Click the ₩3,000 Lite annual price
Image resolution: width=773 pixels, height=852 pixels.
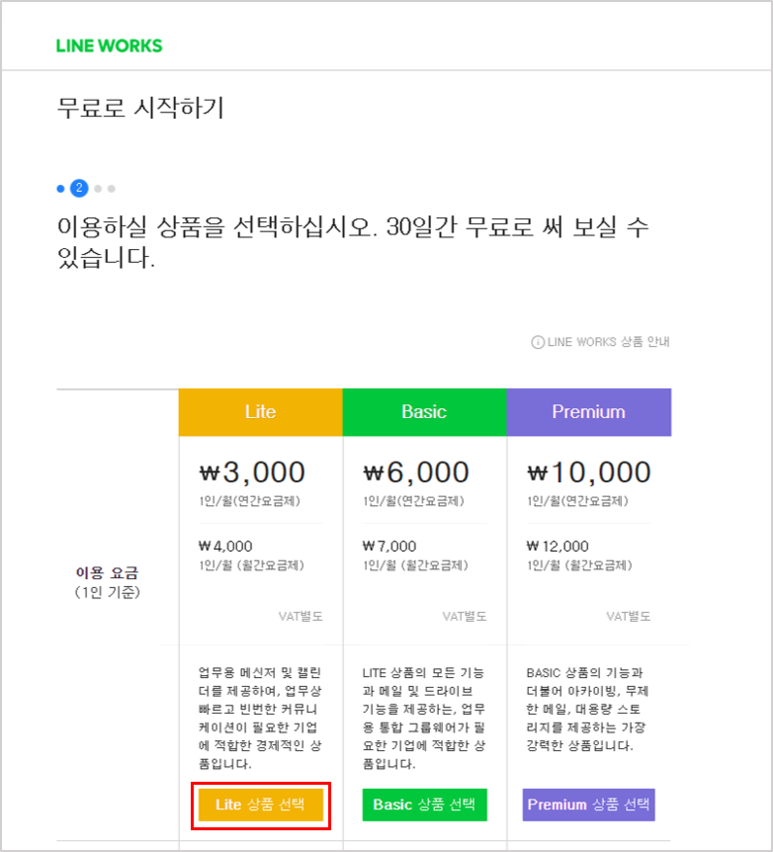(252, 472)
